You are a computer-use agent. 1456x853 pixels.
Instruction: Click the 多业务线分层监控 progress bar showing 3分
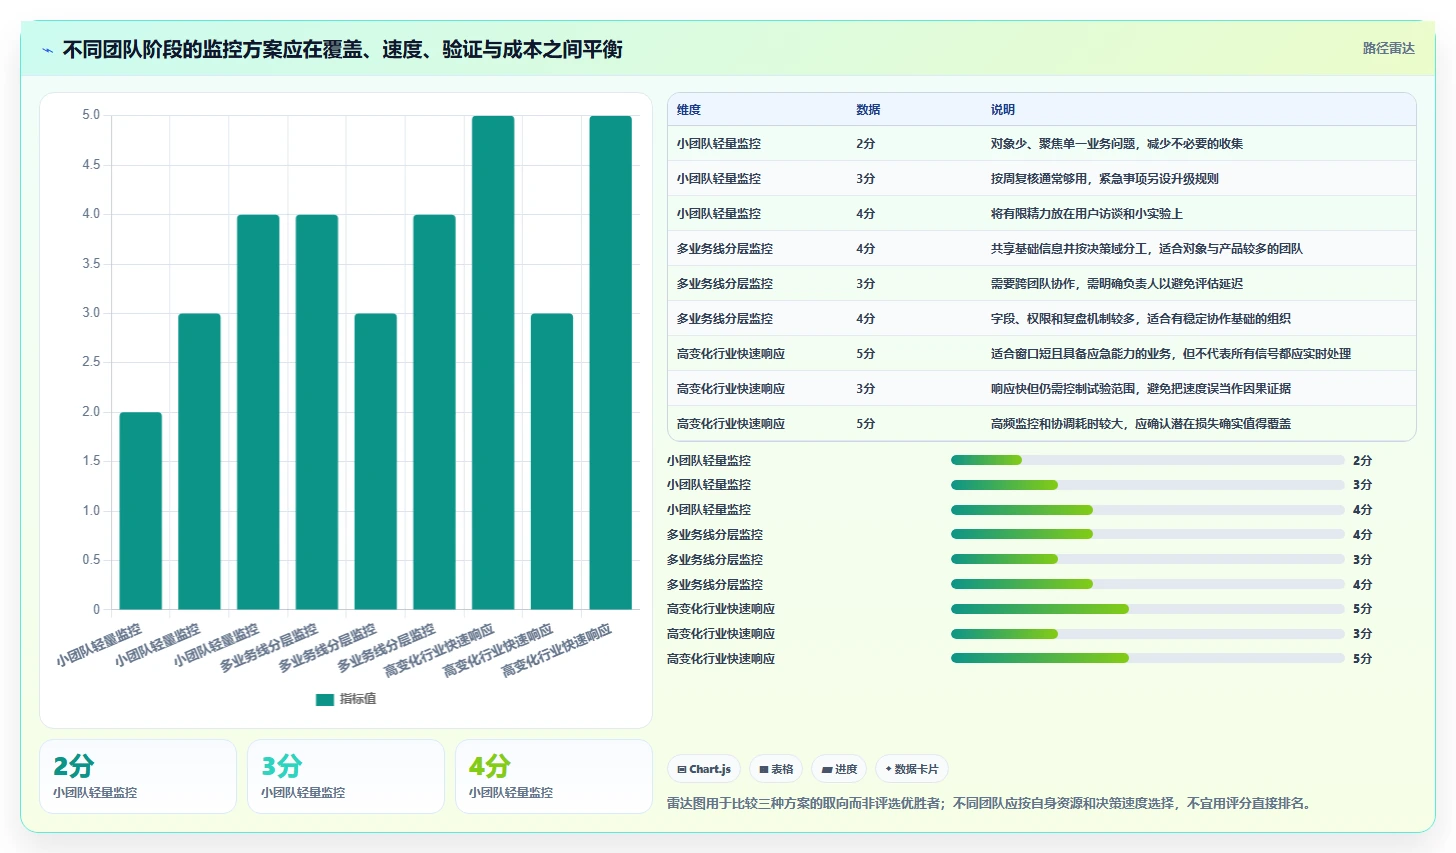tap(1147, 559)
